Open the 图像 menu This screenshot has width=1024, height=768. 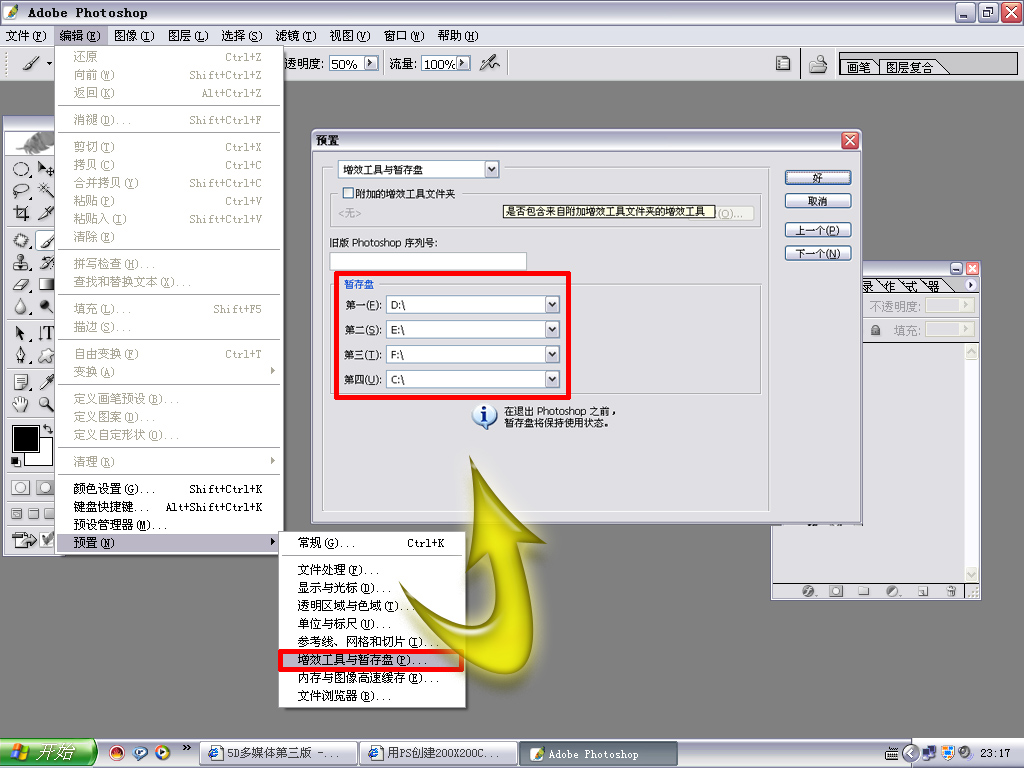(x=134, y=36)
